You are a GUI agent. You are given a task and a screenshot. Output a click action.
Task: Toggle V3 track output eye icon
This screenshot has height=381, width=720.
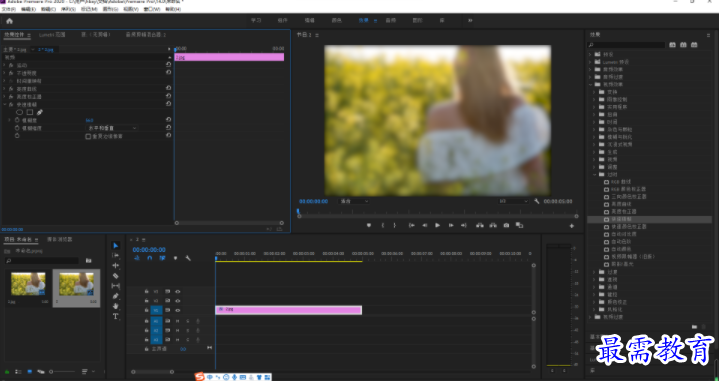(x=178, y=291)
